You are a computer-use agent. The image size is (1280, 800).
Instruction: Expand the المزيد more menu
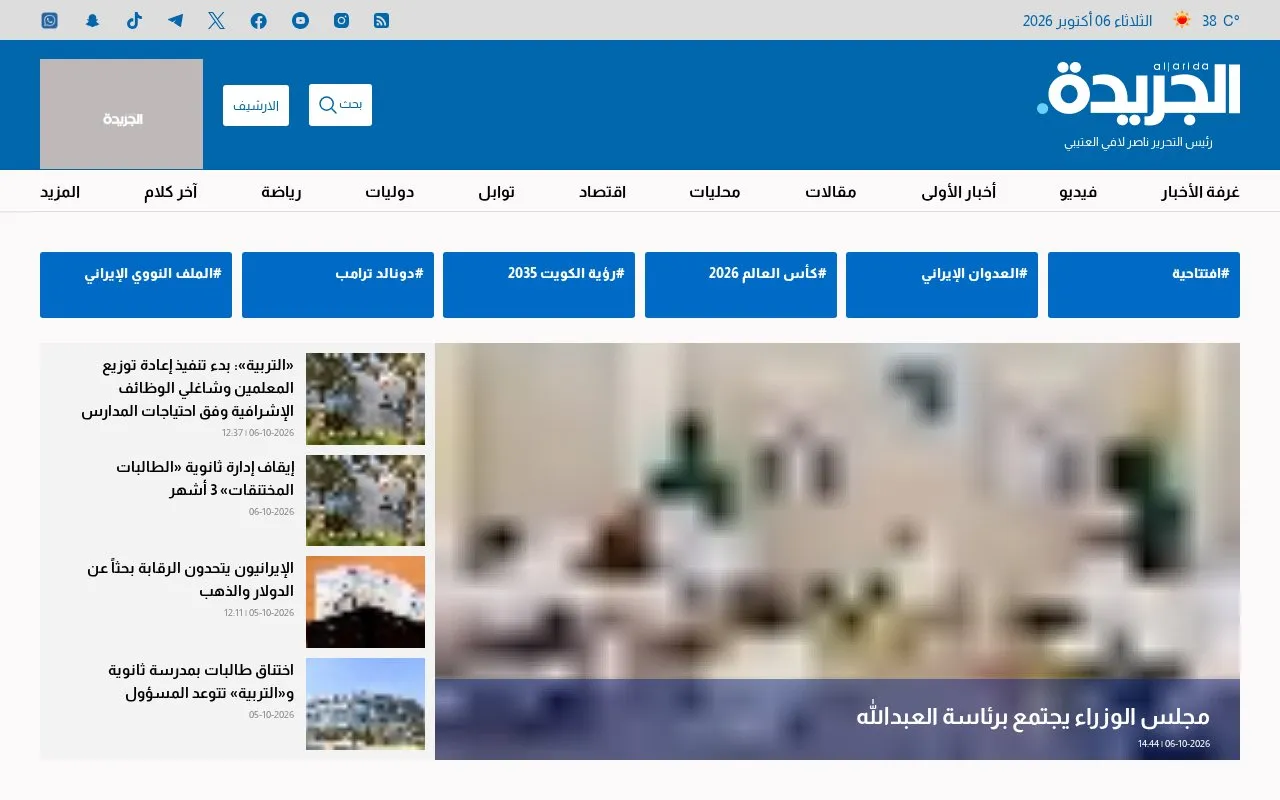[60, 192]
